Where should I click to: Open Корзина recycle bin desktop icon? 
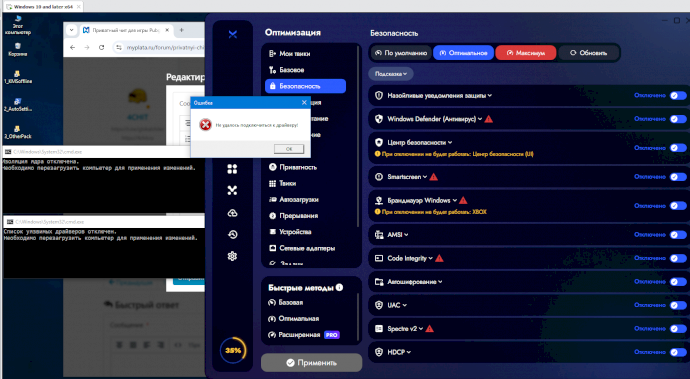click(x=18, y=50)
